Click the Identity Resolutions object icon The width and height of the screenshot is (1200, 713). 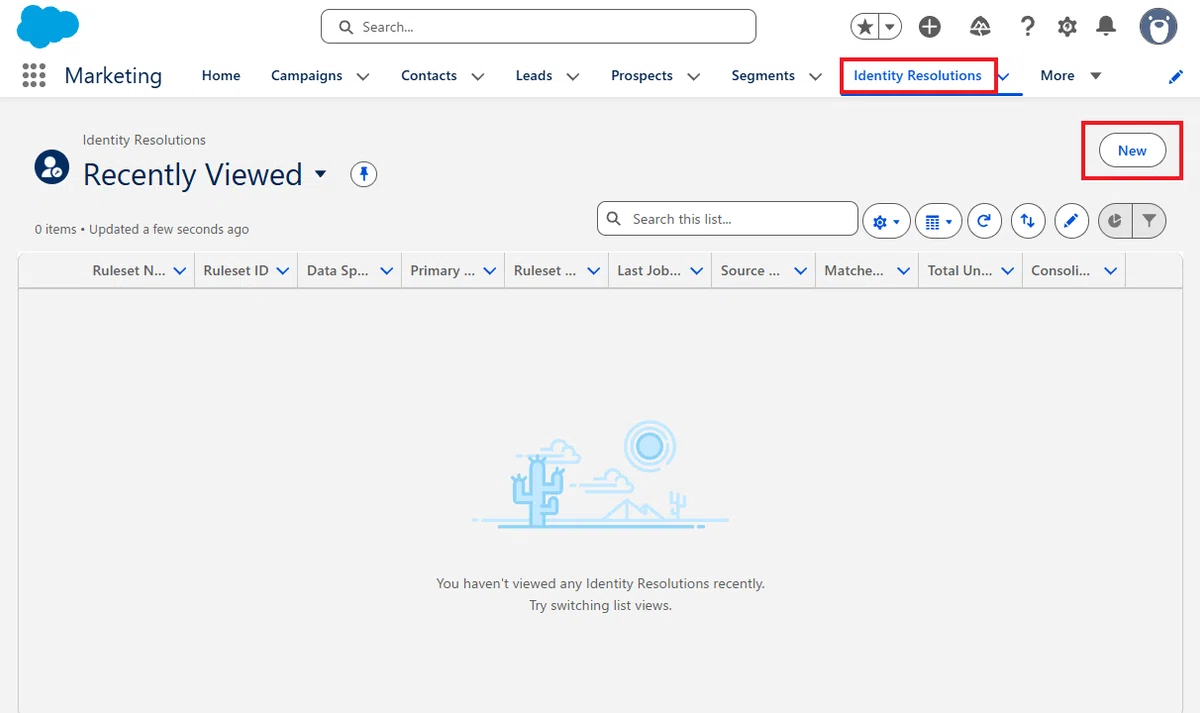click(52, 167)
